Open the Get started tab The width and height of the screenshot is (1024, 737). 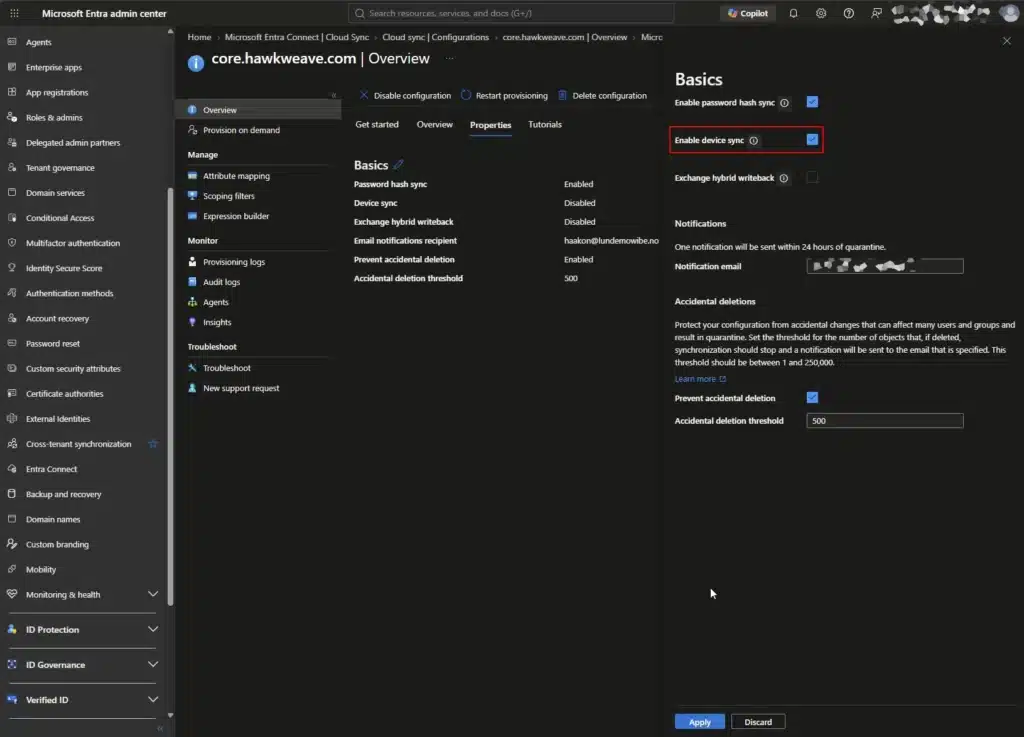point(377,125)
